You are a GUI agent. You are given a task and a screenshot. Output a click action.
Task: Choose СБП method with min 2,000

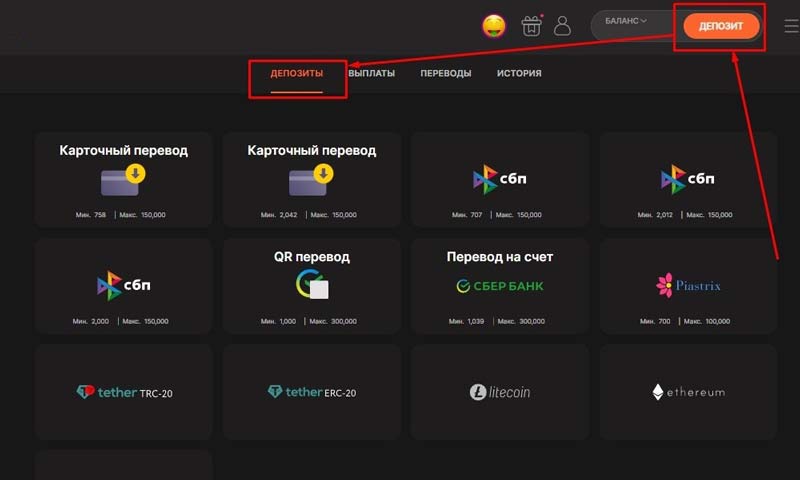pyautogui.click(x=123, y=286)
